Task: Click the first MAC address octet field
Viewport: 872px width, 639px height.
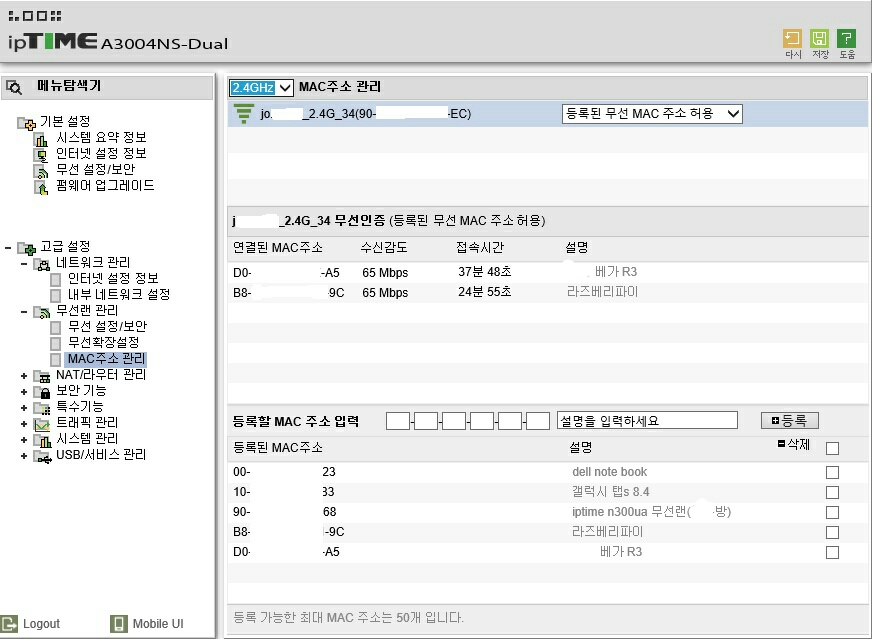Action: 398,421
